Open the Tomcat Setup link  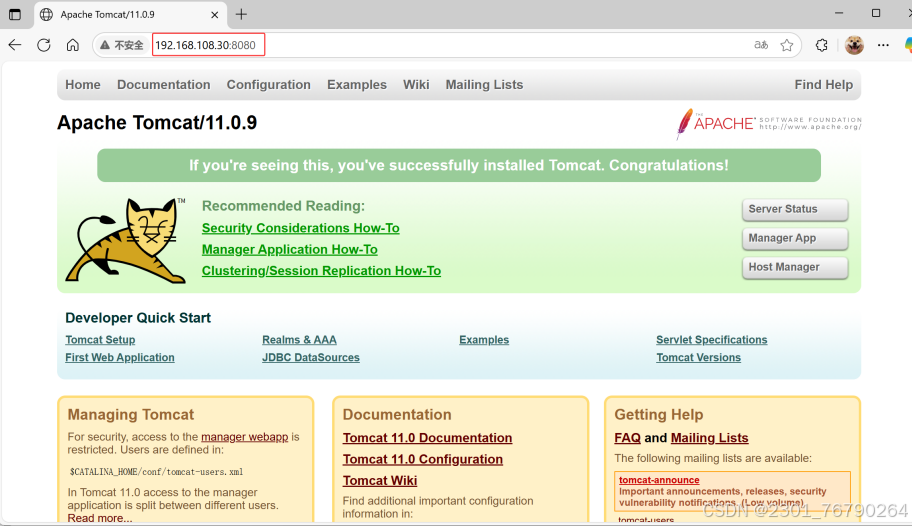(100, 340)
